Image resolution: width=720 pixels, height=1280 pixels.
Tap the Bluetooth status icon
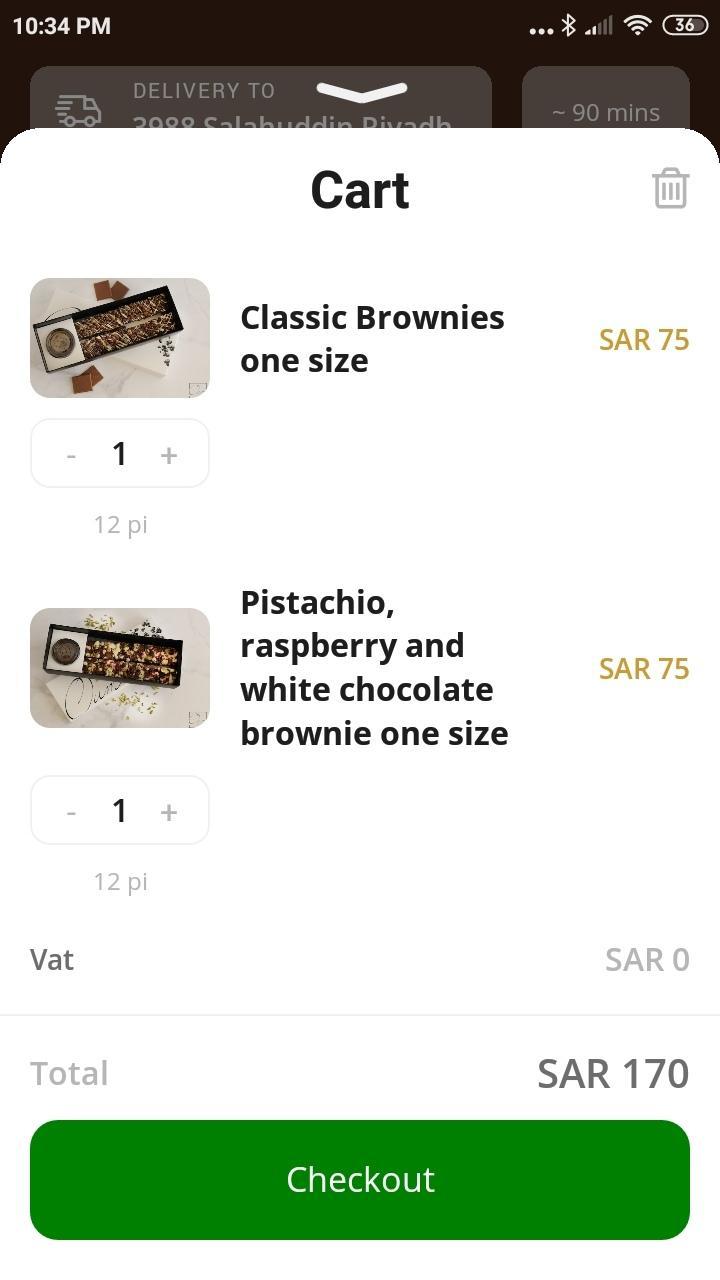(568, 26)
